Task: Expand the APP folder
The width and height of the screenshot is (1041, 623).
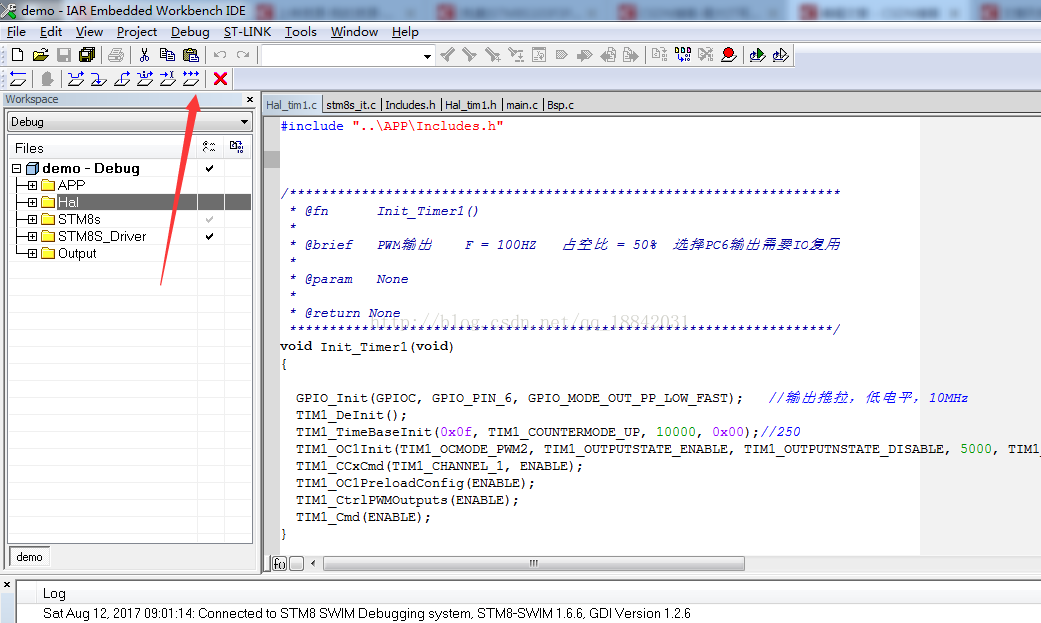Action: click(32, 185)
